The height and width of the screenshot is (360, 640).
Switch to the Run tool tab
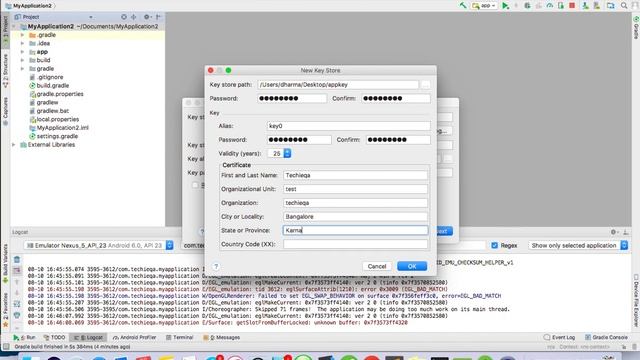[24, 338]
